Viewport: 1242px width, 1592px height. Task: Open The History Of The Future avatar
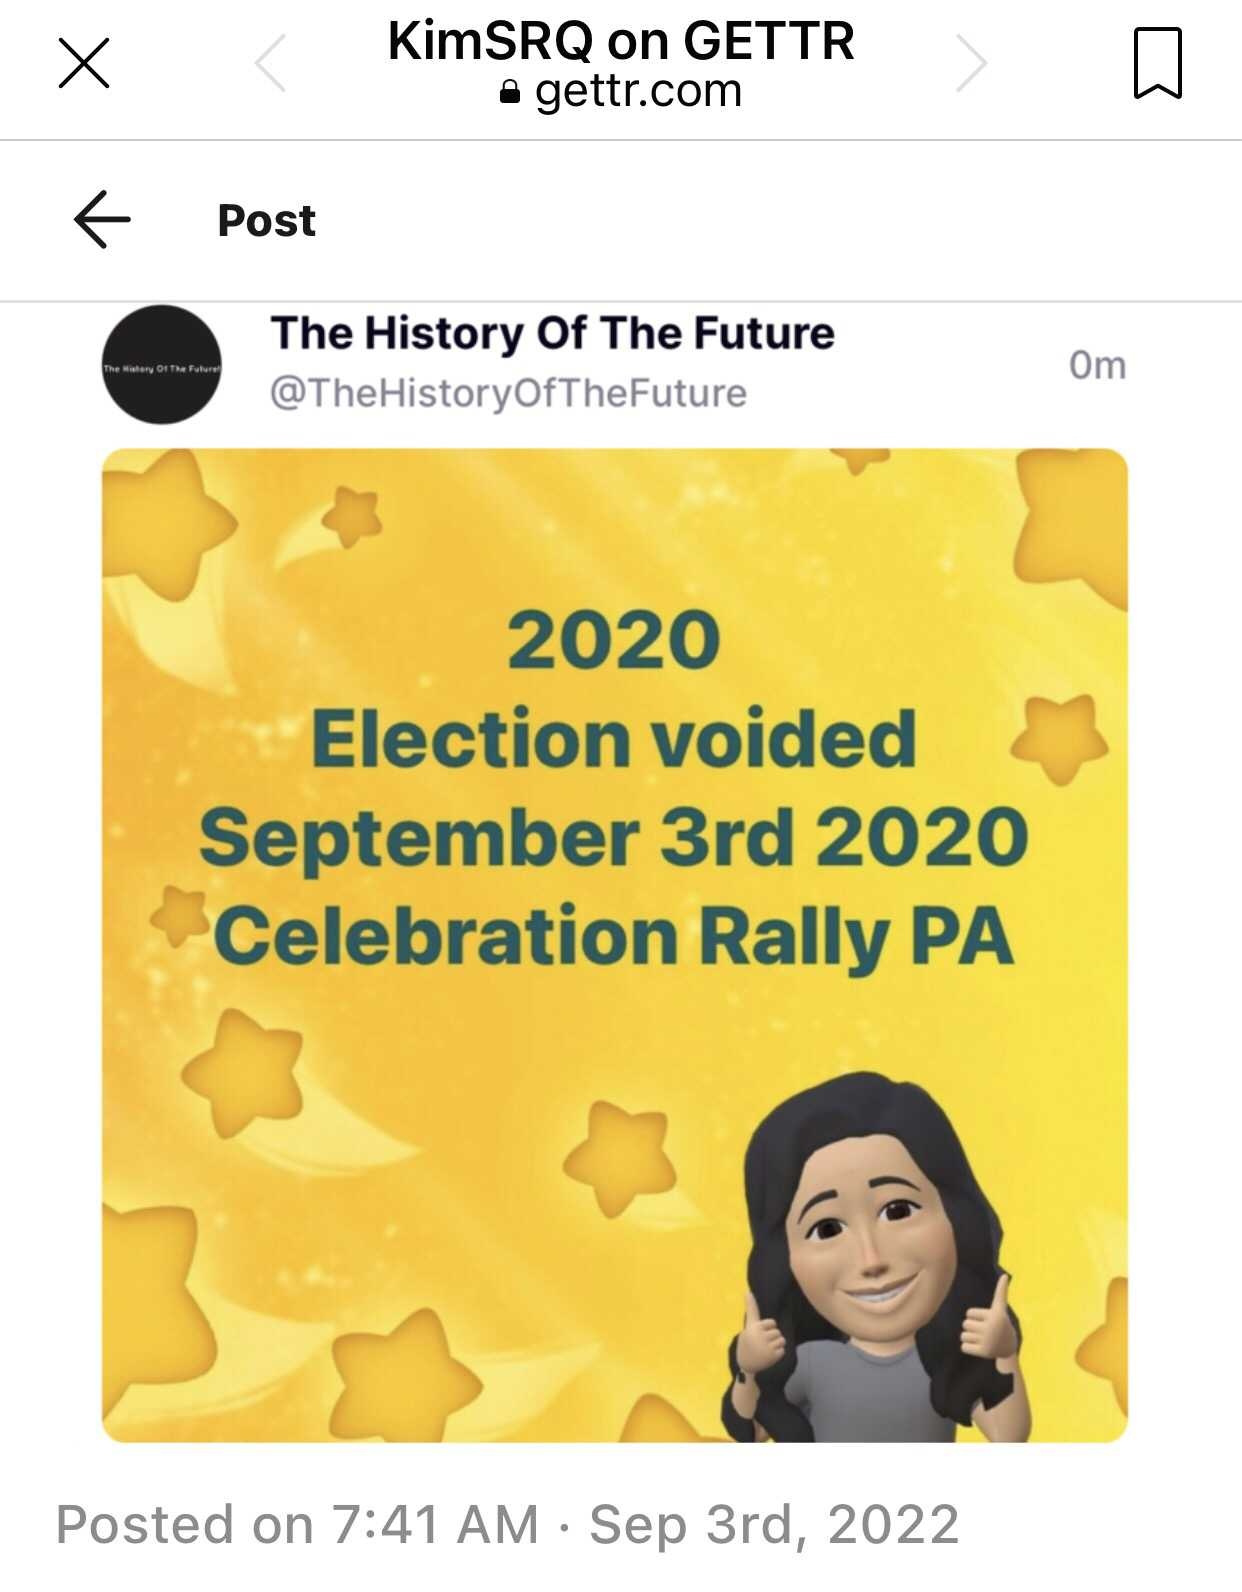(161, 365)
